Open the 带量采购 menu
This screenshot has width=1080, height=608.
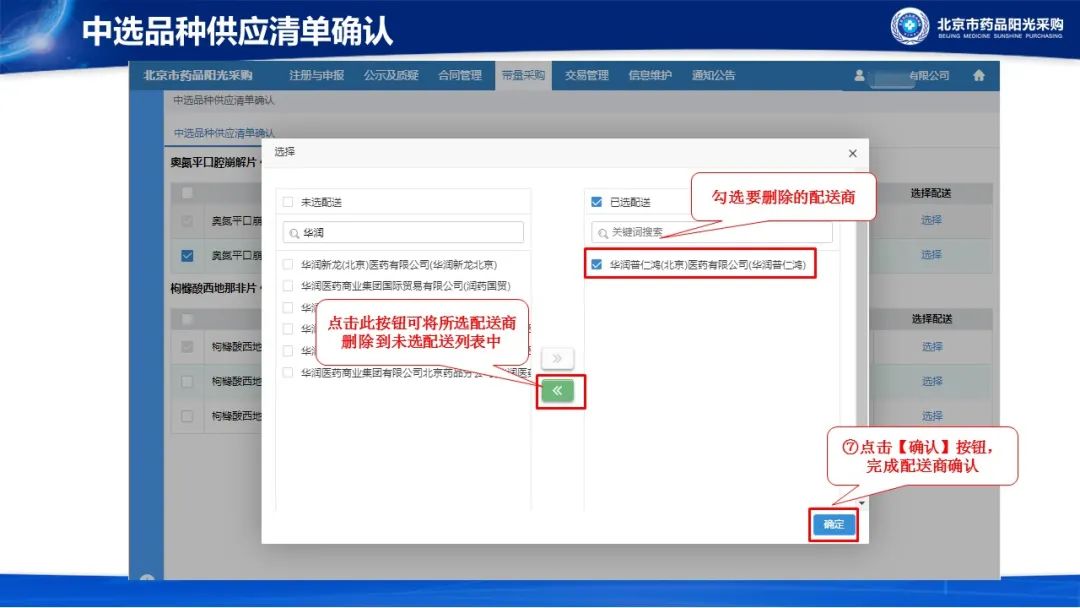click(x=523, y=76)
